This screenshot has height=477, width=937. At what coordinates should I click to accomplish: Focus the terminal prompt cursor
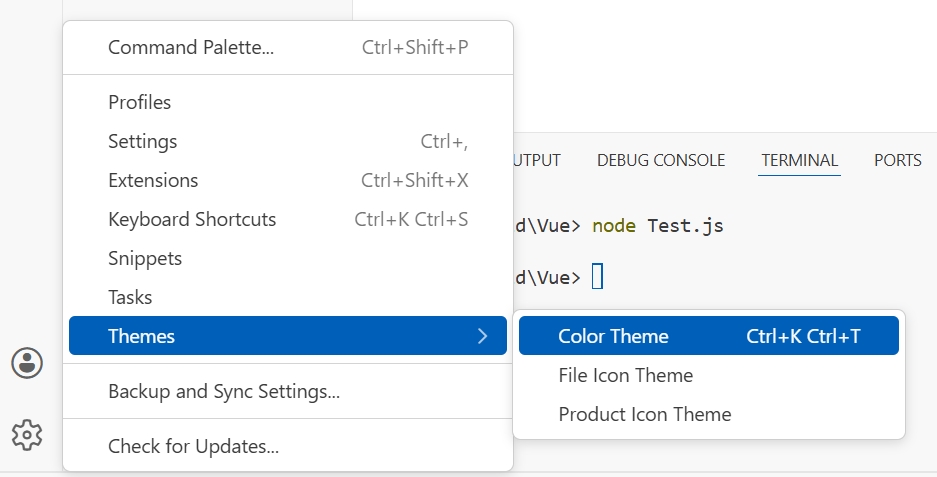(x=597, y=277)
